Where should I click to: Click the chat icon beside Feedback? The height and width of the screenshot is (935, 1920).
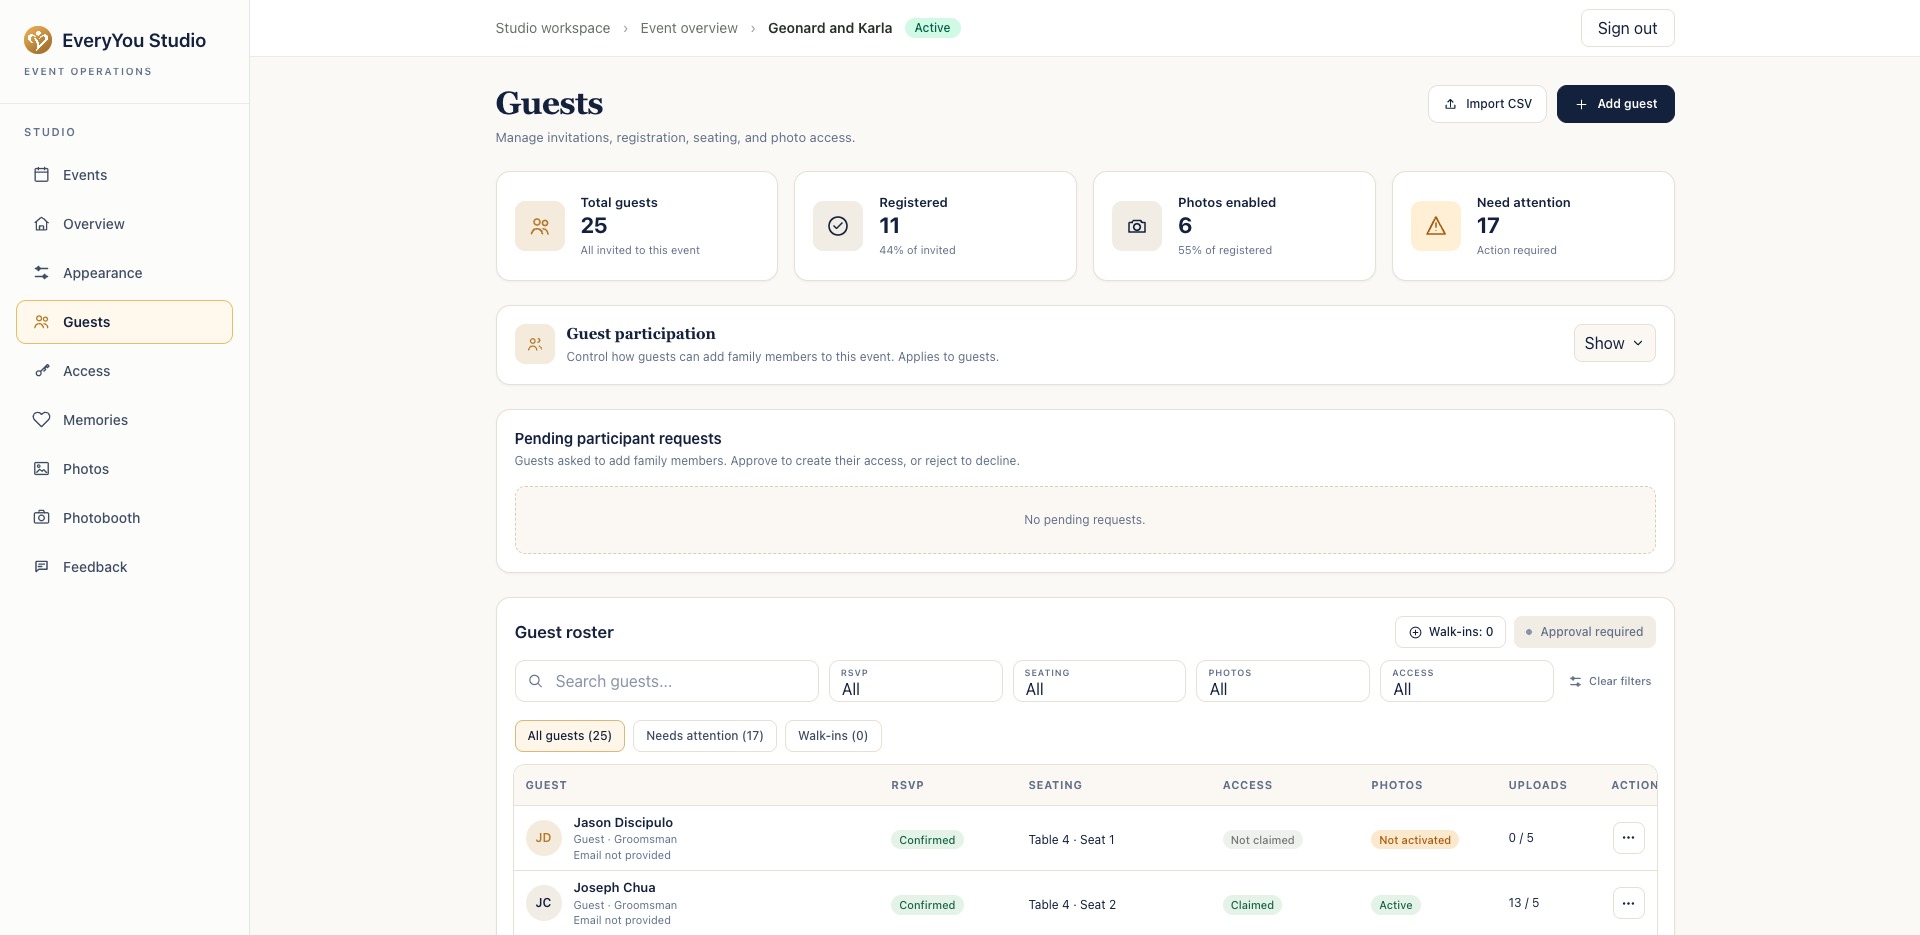tap(41, 567)
